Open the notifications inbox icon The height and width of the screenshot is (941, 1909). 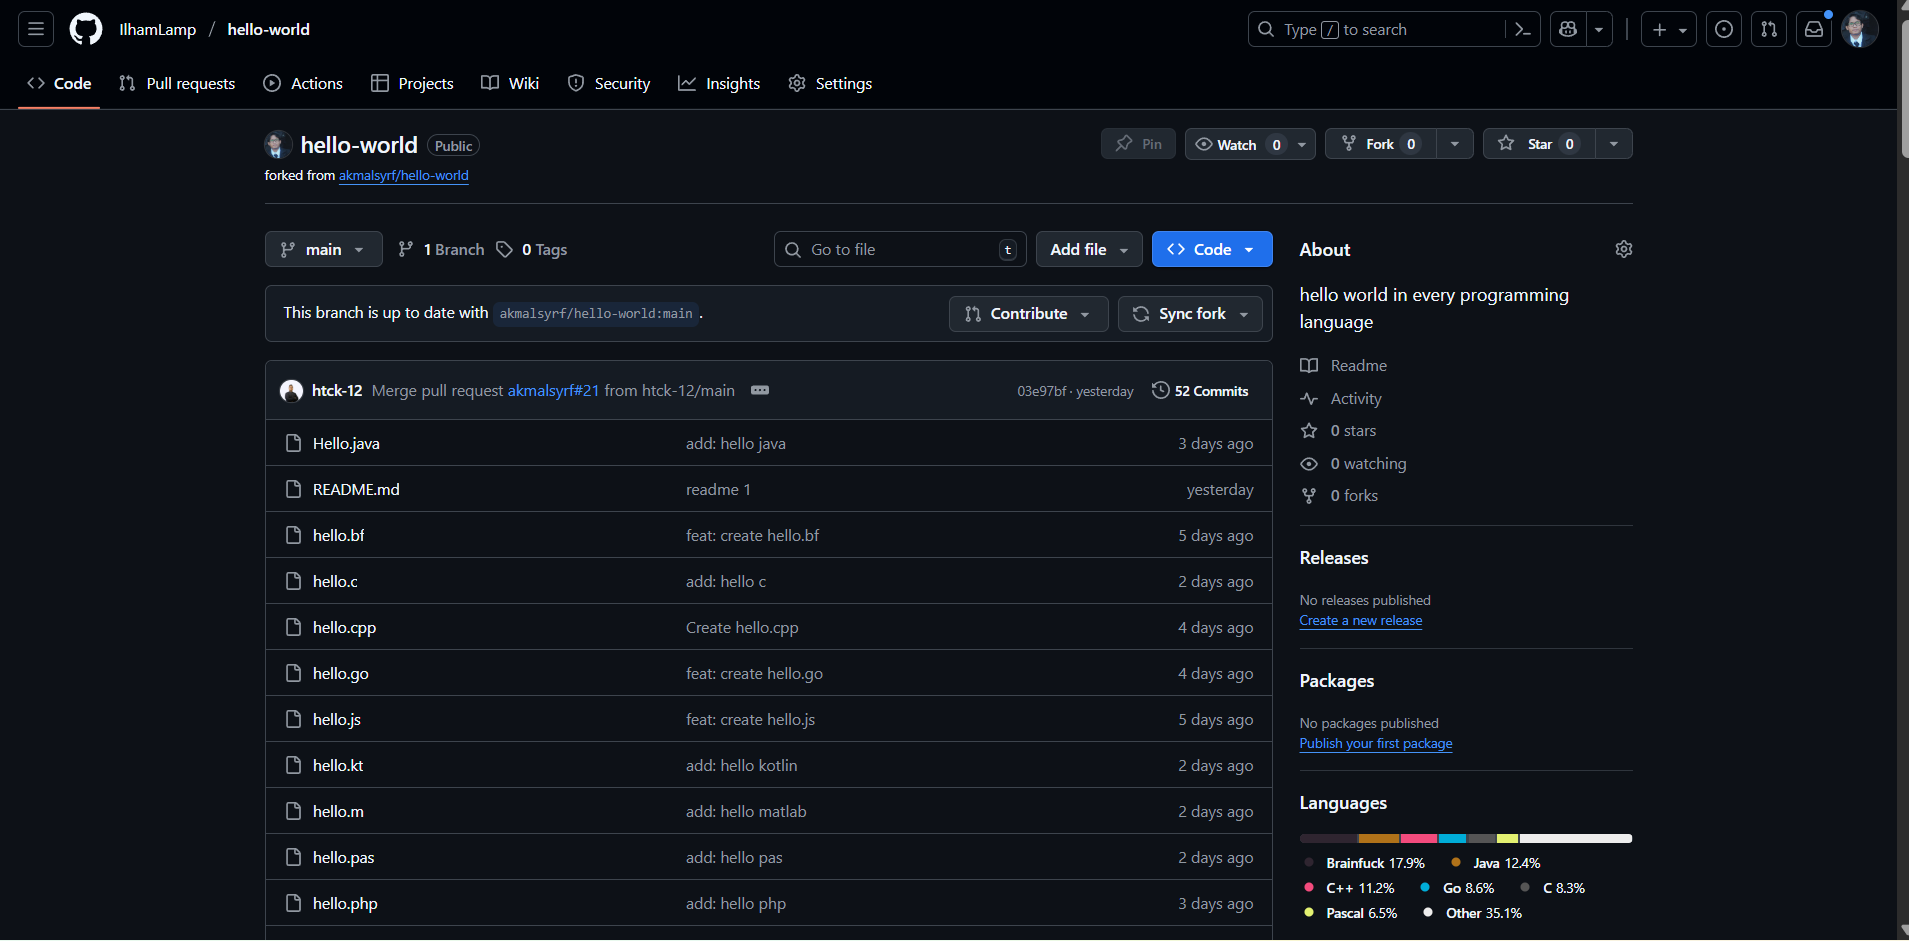click(1813, 29)
